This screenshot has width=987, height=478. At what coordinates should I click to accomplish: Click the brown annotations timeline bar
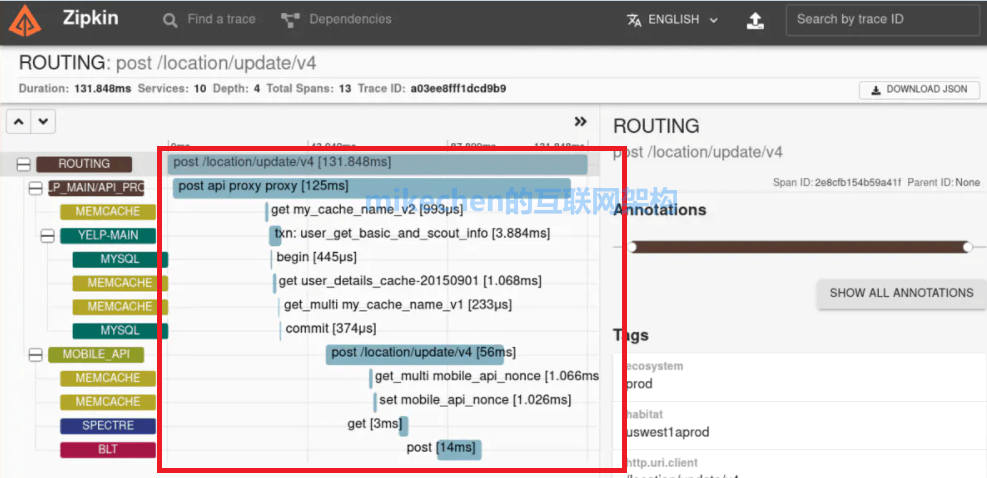[800, 248]
